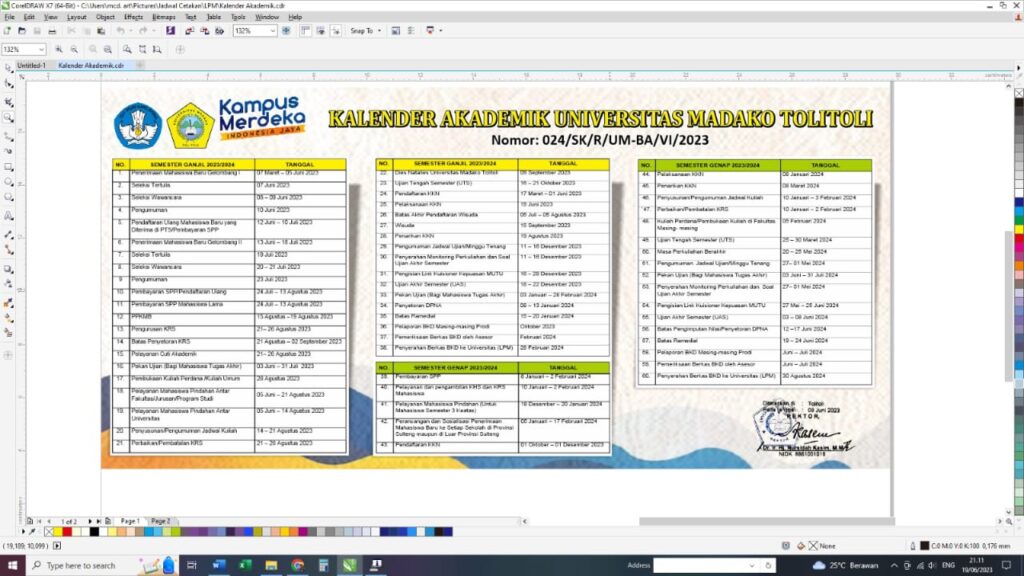Open the Layout menu
Image resolution: width=1024 pixels, height=576 pixels.
(x=76, y=17)
